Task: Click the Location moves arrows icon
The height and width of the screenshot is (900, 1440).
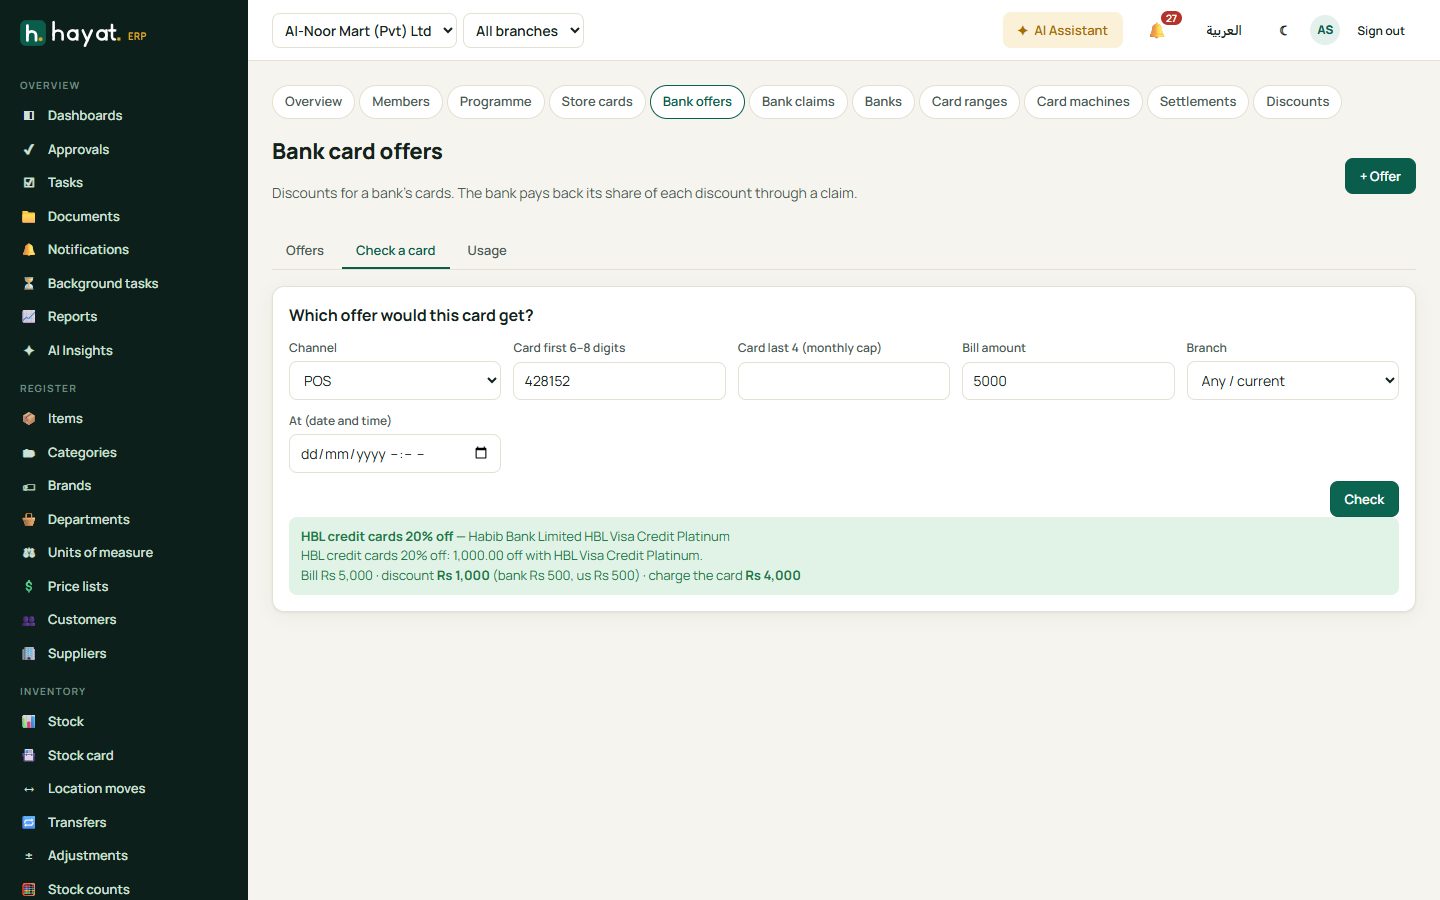Action: tap(29, 789)
